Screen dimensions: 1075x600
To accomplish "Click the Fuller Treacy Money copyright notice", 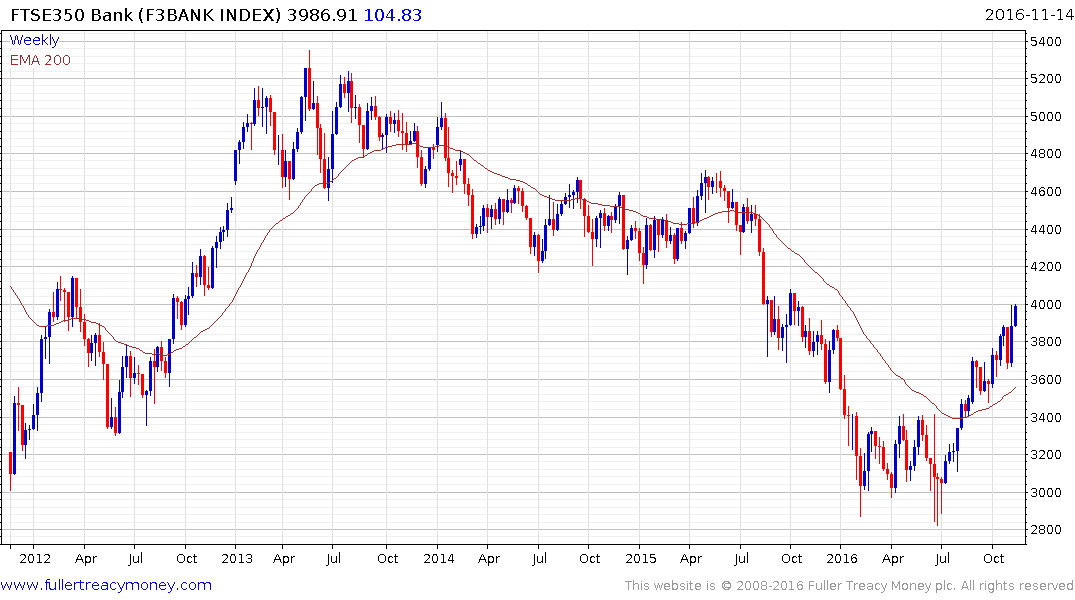I will 849,586.
